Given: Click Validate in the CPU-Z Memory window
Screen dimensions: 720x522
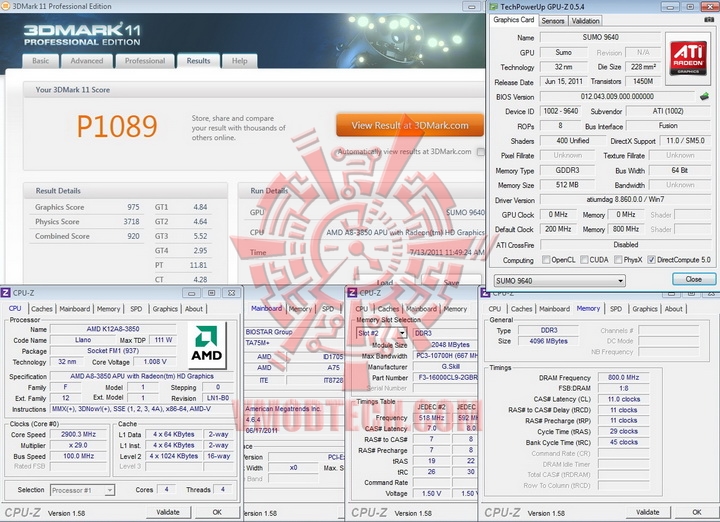Looking at the screenshot, I should click(647, 512).
